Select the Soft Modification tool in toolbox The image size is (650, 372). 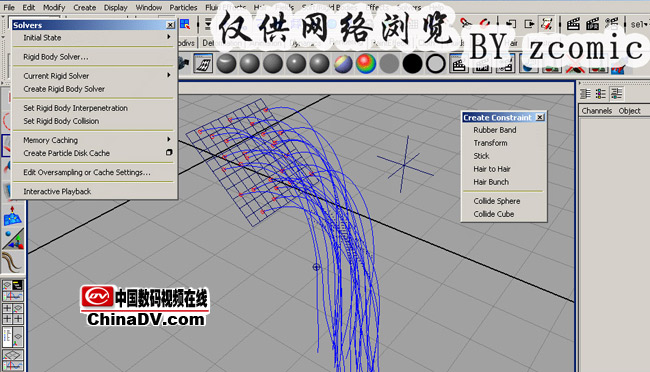pos(12,215)
